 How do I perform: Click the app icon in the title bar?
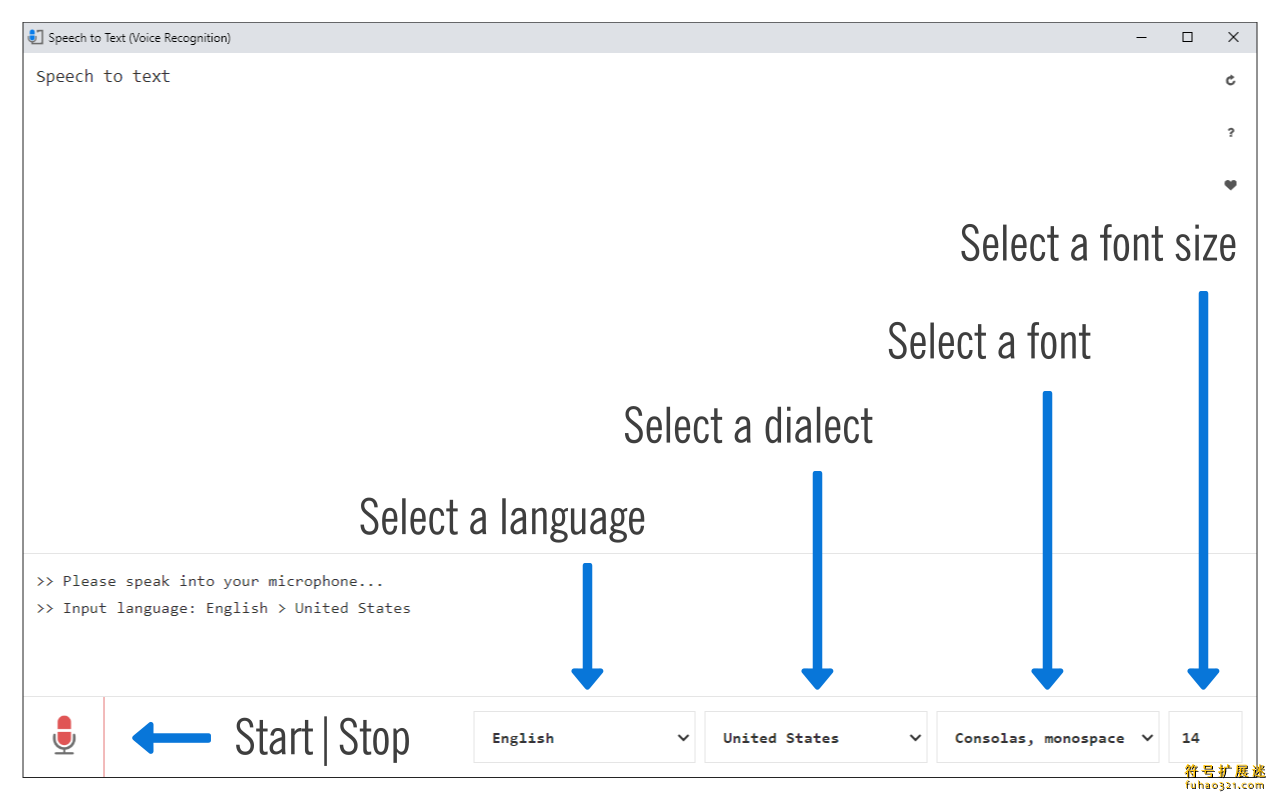tap(36, 37)
